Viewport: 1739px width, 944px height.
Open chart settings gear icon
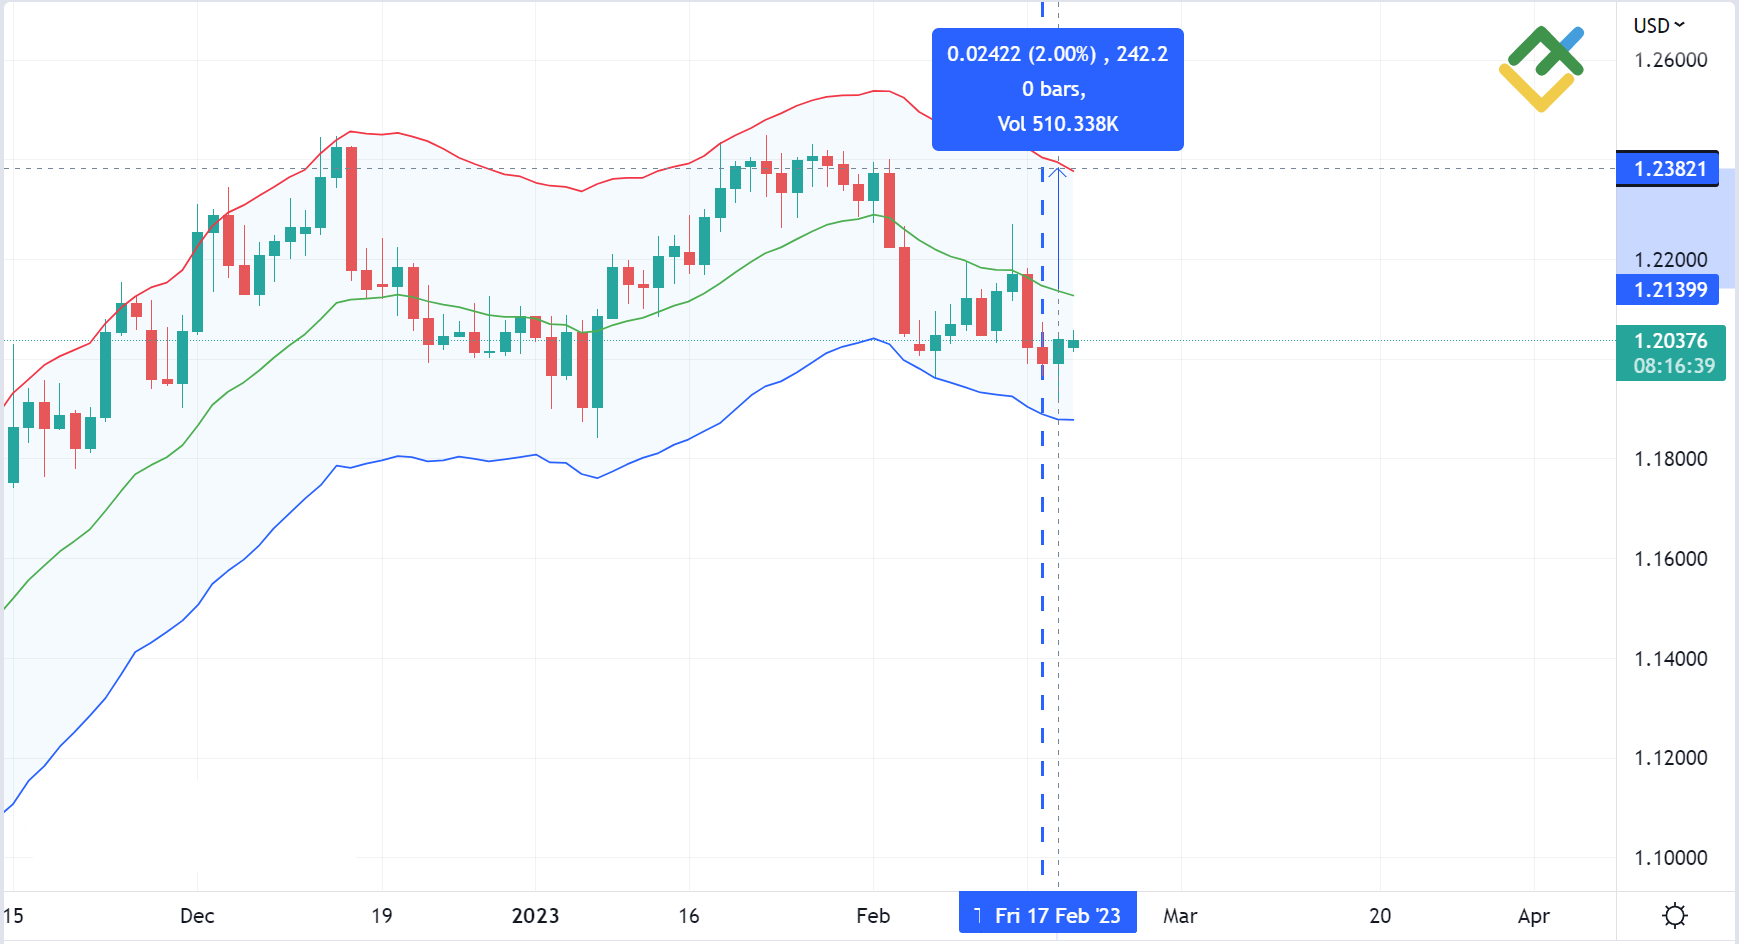tap(1675, 915)
